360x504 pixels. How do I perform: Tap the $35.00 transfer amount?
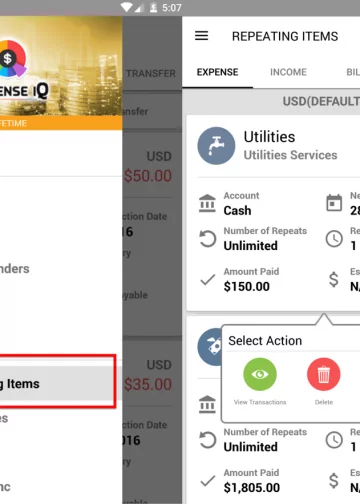148,384
